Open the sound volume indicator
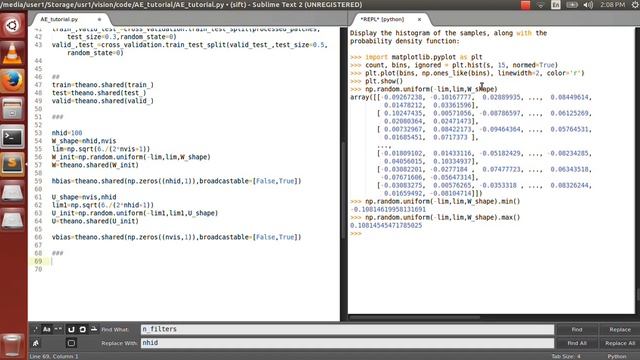640x360 pixels. click(588, 5)
